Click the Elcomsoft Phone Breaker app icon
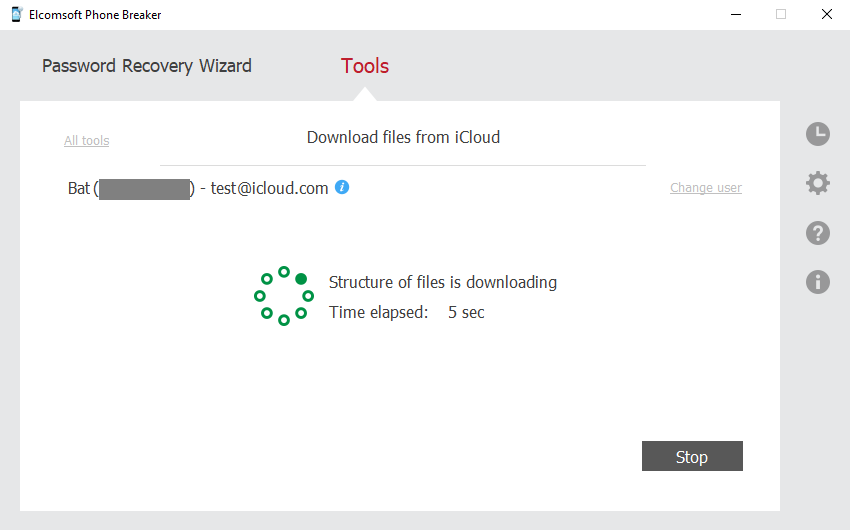 click(x=17, y=15)
